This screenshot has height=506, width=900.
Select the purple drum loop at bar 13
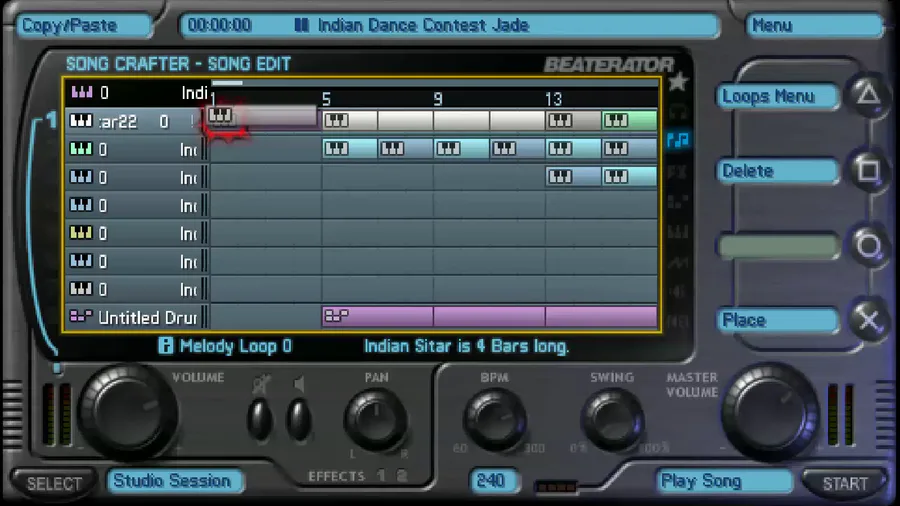[x=602, y=316]
